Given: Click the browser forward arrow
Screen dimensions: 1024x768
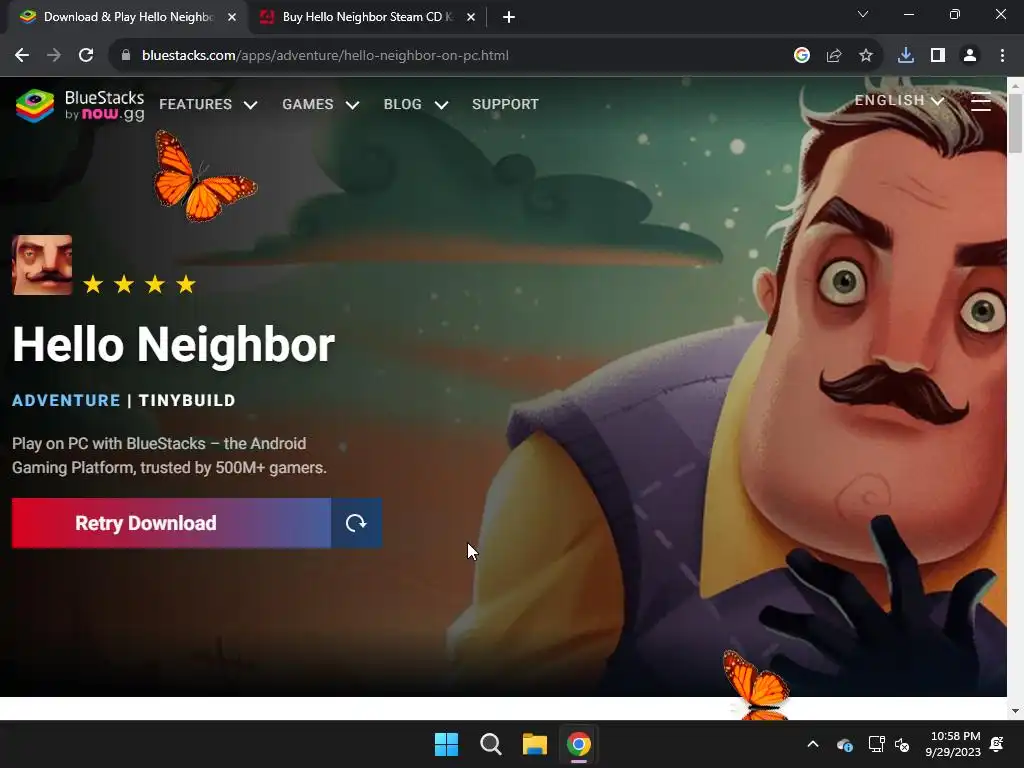Looking at the screenshot, I should tap(54, 56).
